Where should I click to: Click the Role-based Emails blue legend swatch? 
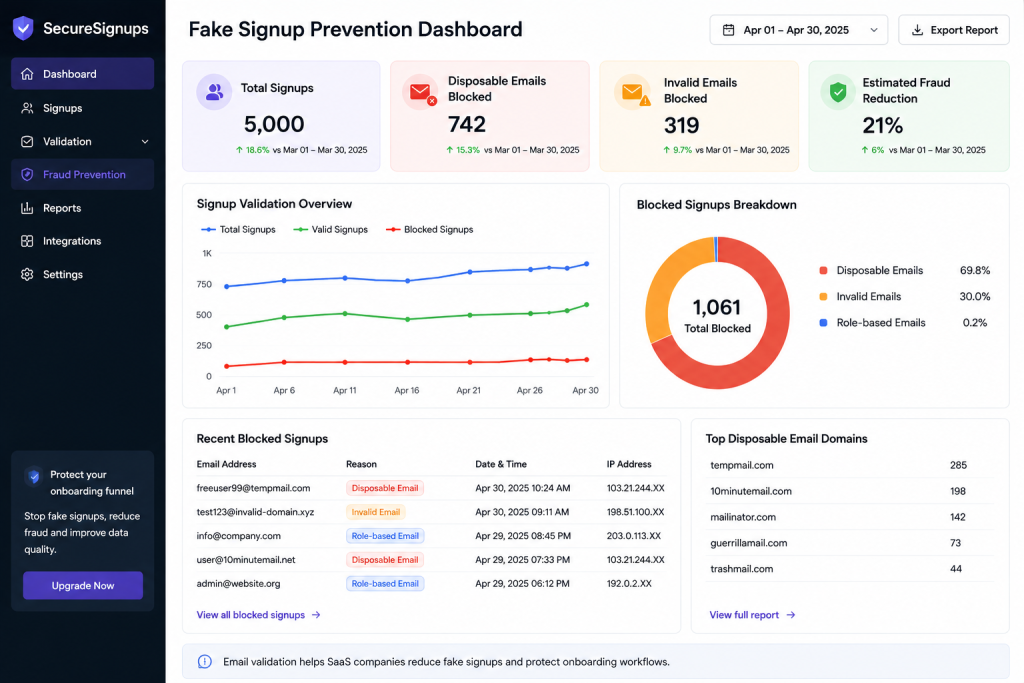[824, 323]
